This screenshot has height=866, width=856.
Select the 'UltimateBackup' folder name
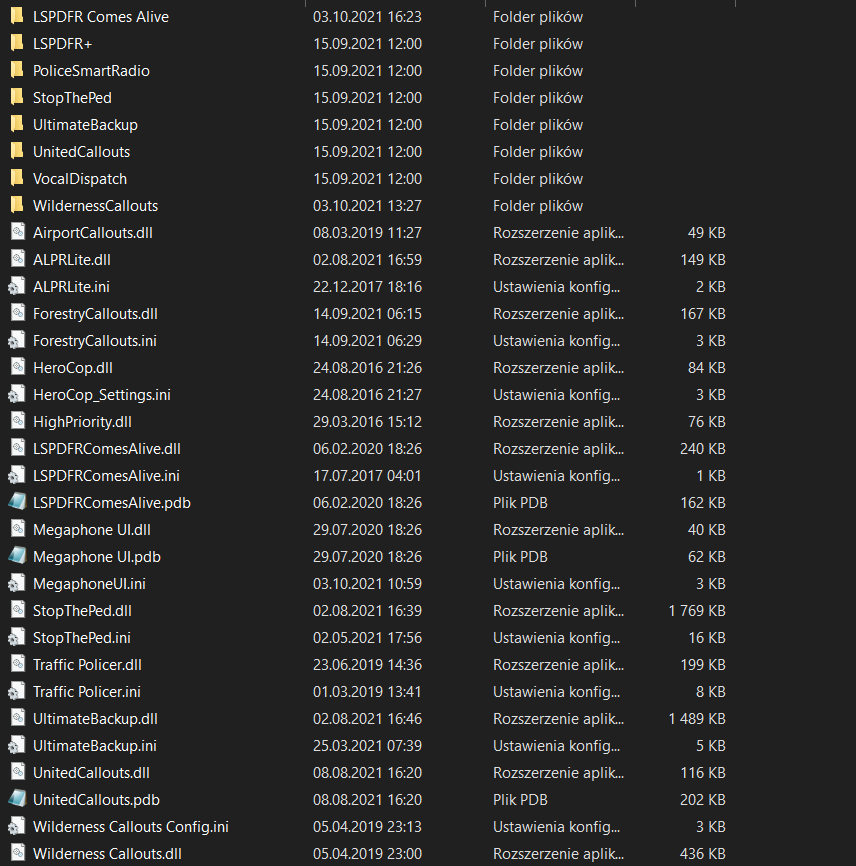click(x=85, y=125)
